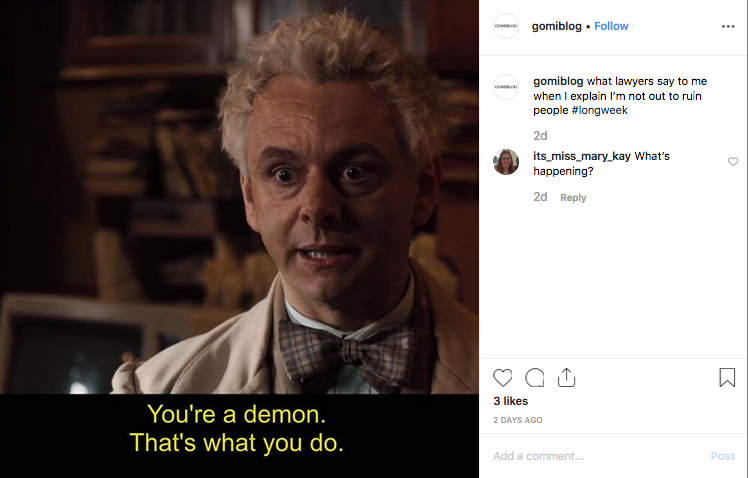Open the 2 DAYS AGO timestamp
The width and height of the screenshot is (748, 478).
click(x=518, y=420)
